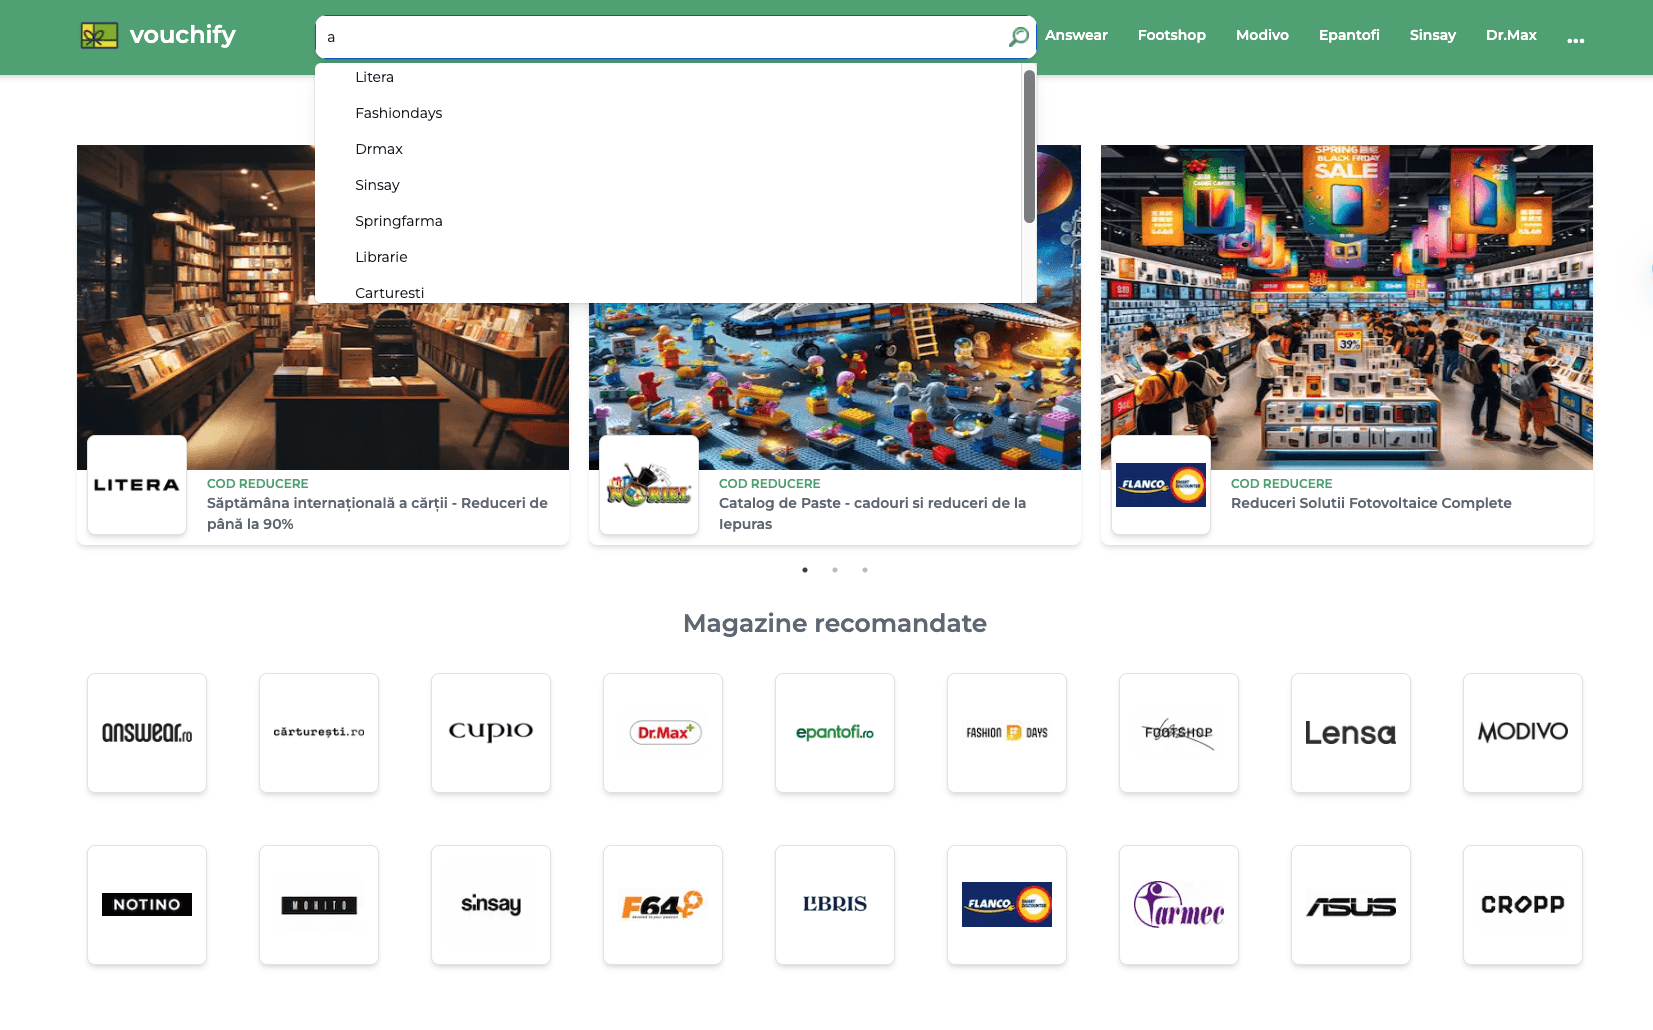1653x1030 pixels.
Task: Click the suggestions list scrollbar
Action: (x=1029, y=147)
